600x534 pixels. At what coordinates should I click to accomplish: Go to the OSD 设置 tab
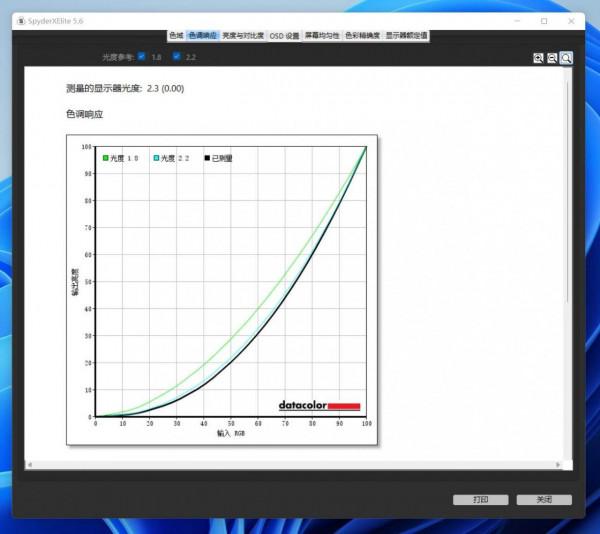tap(284, 35)
